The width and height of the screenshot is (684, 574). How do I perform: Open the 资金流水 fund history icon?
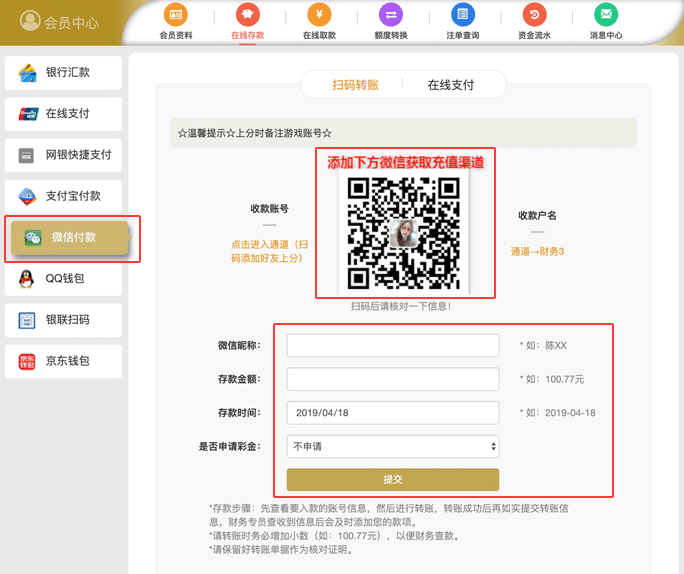(x=534, y=15)
